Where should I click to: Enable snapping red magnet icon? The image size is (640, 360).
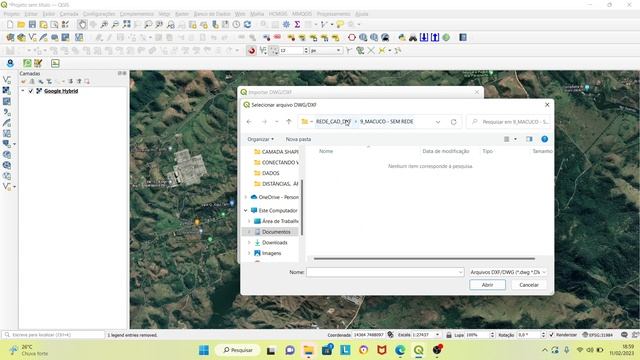251,51
